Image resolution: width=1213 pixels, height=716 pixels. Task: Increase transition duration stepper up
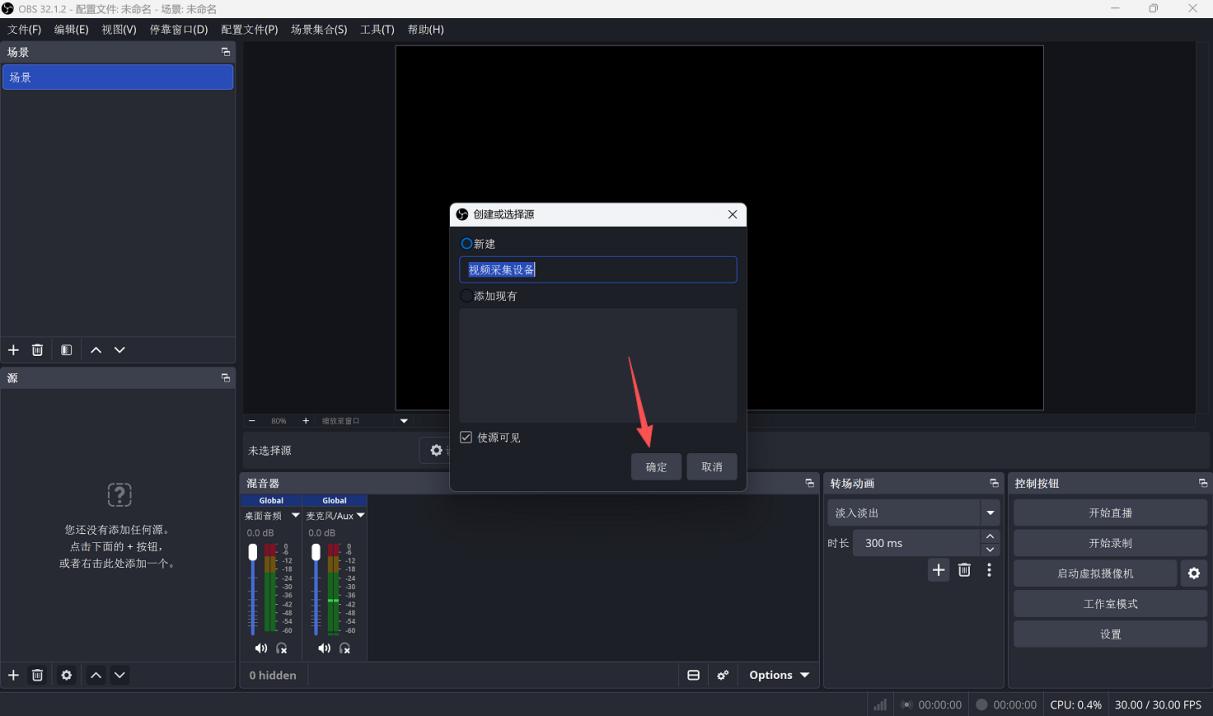[990, 537]
